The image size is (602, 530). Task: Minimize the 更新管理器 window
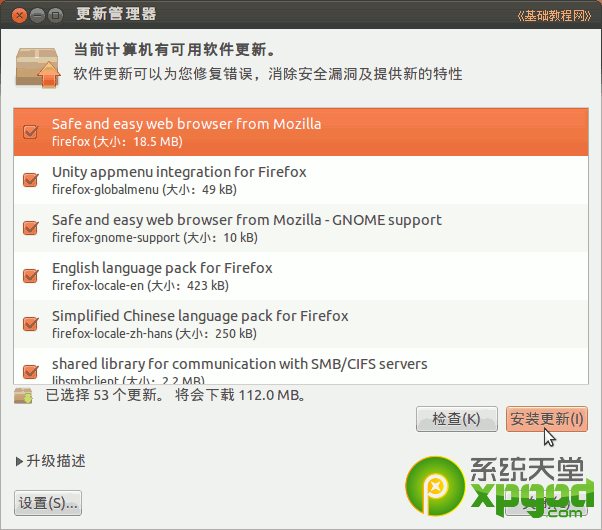37,16
